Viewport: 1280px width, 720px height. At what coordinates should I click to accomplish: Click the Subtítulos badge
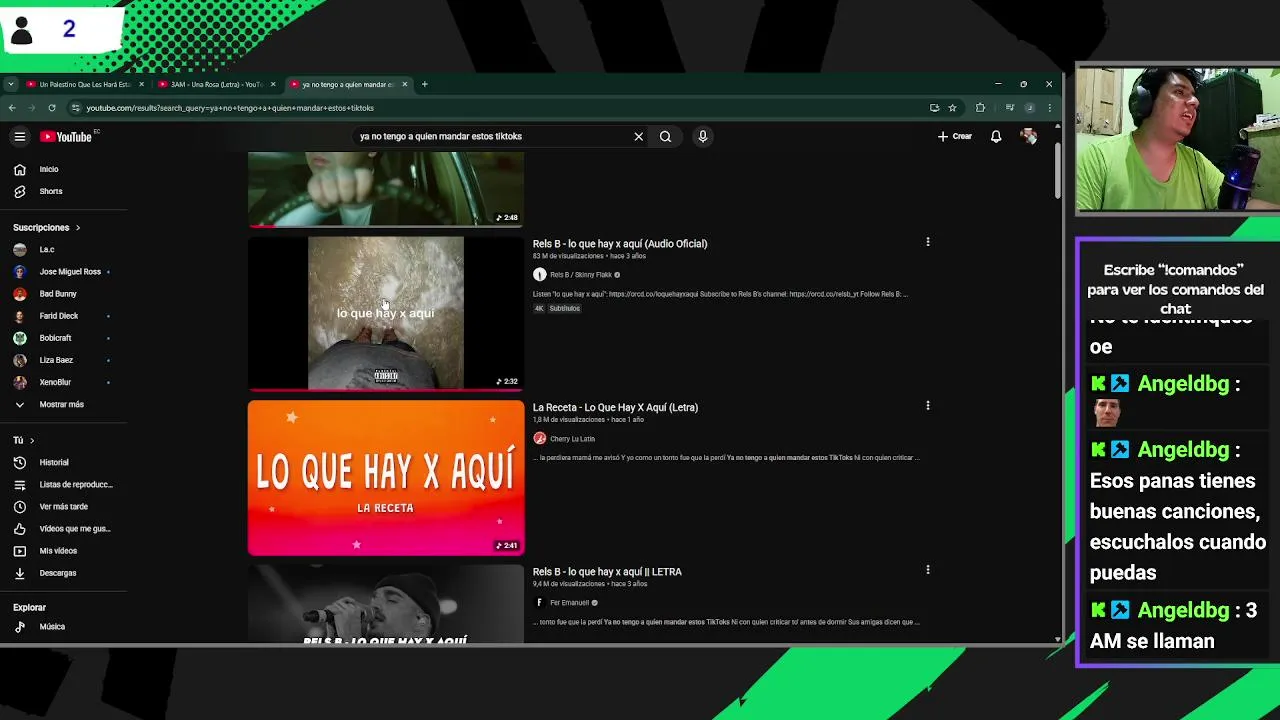click(564, 309)
